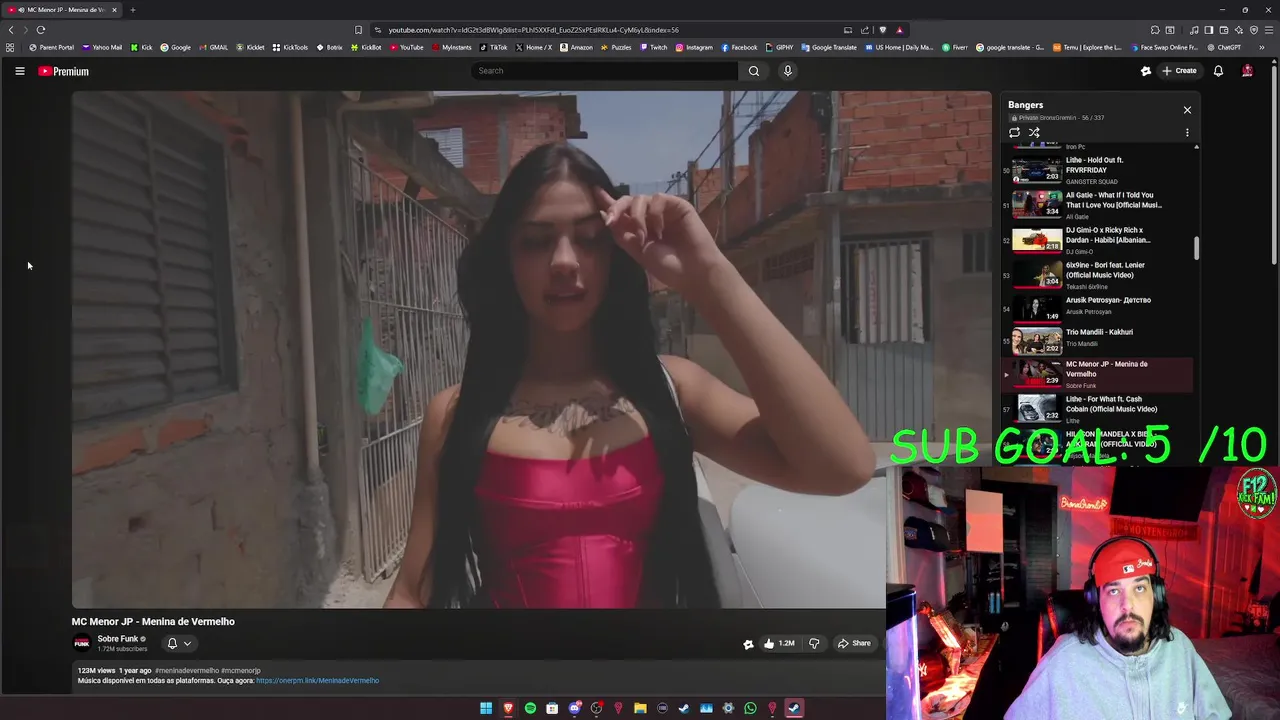Click the Sobre Funk channel avatar
This screenshot has height=720, width=1280.
click(x=82, y=644)
